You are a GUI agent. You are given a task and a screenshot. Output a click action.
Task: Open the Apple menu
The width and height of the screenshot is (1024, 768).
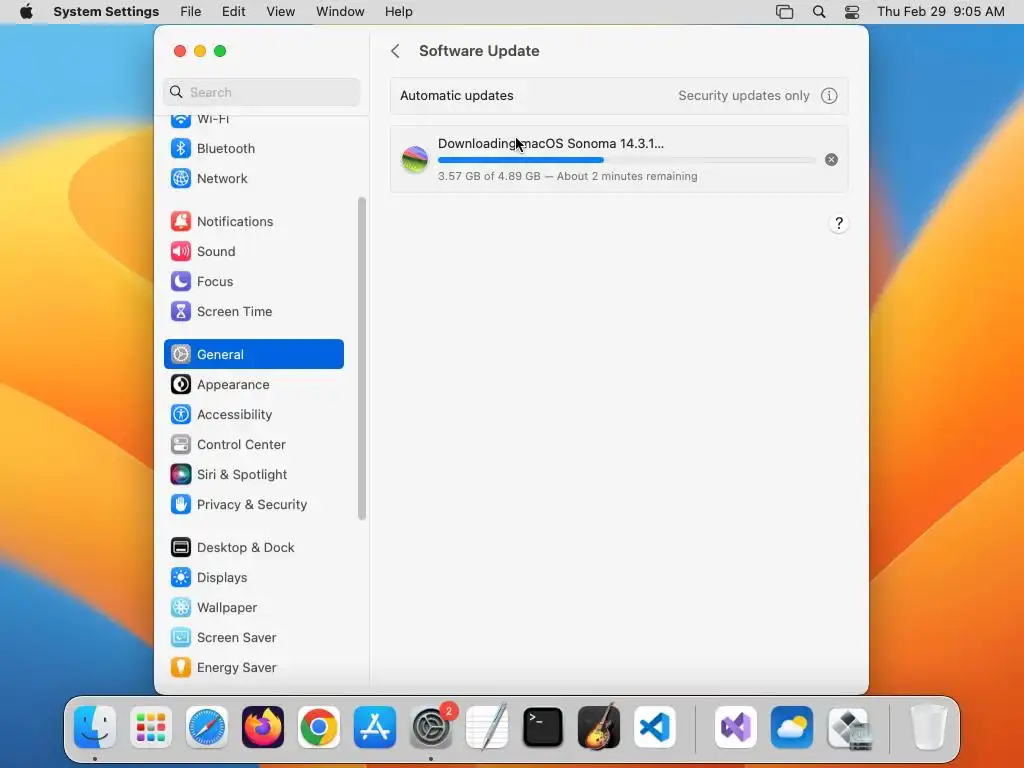(x=26, y=12)
